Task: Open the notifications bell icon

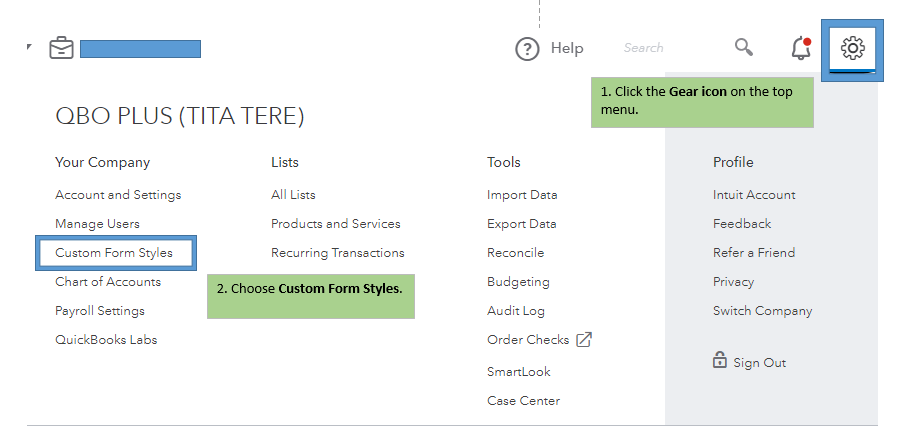Action: click(800, 47)
